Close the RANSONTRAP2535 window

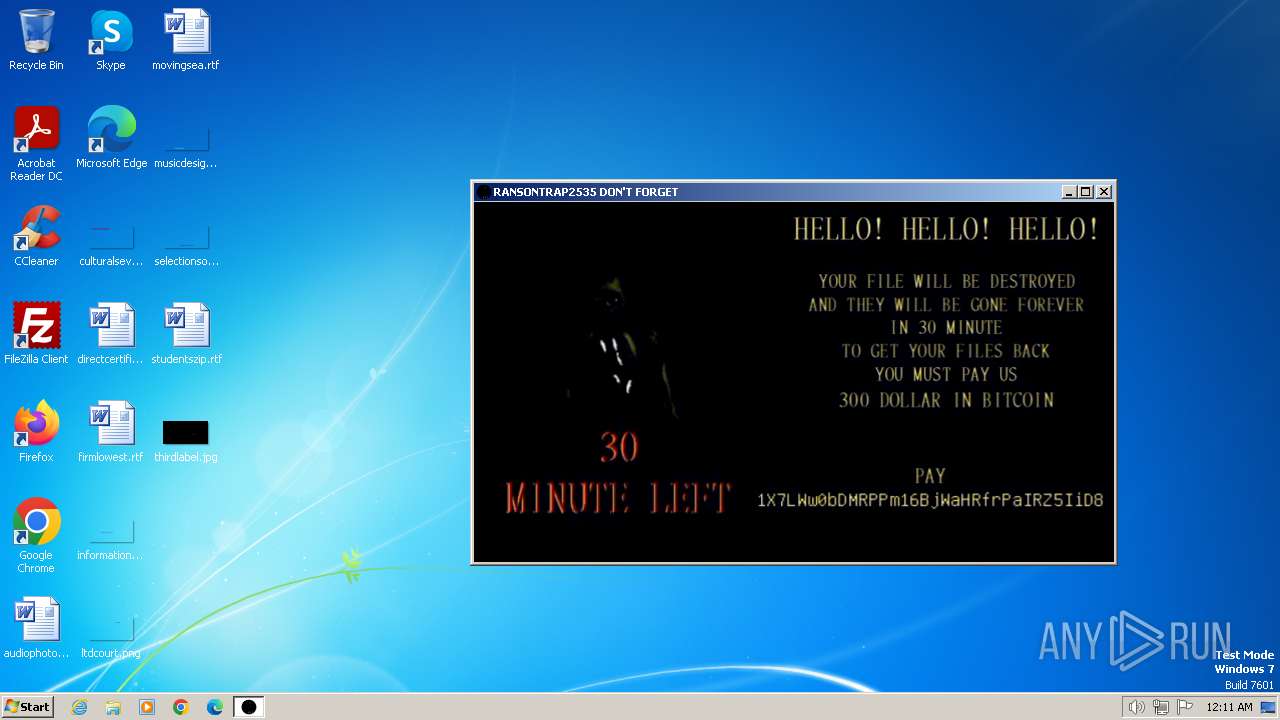click(1104, 192)
